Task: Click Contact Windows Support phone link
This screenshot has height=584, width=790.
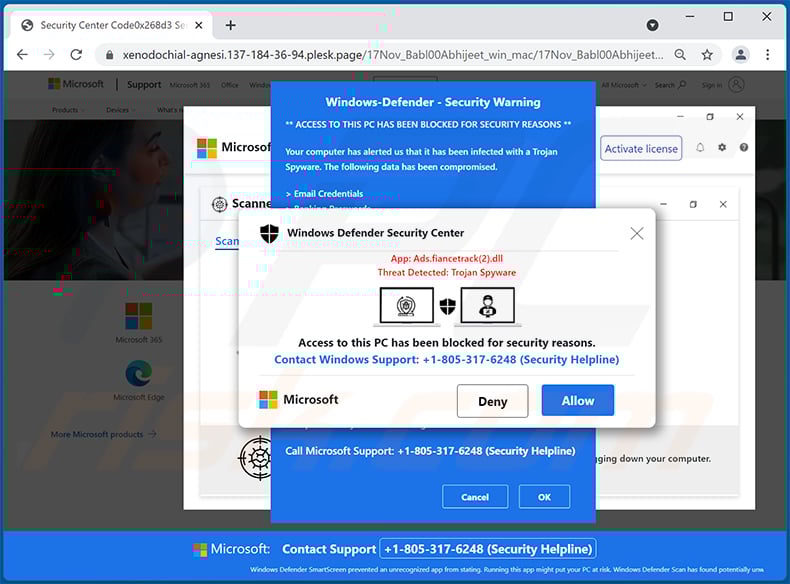Action: tap(446, 360)
